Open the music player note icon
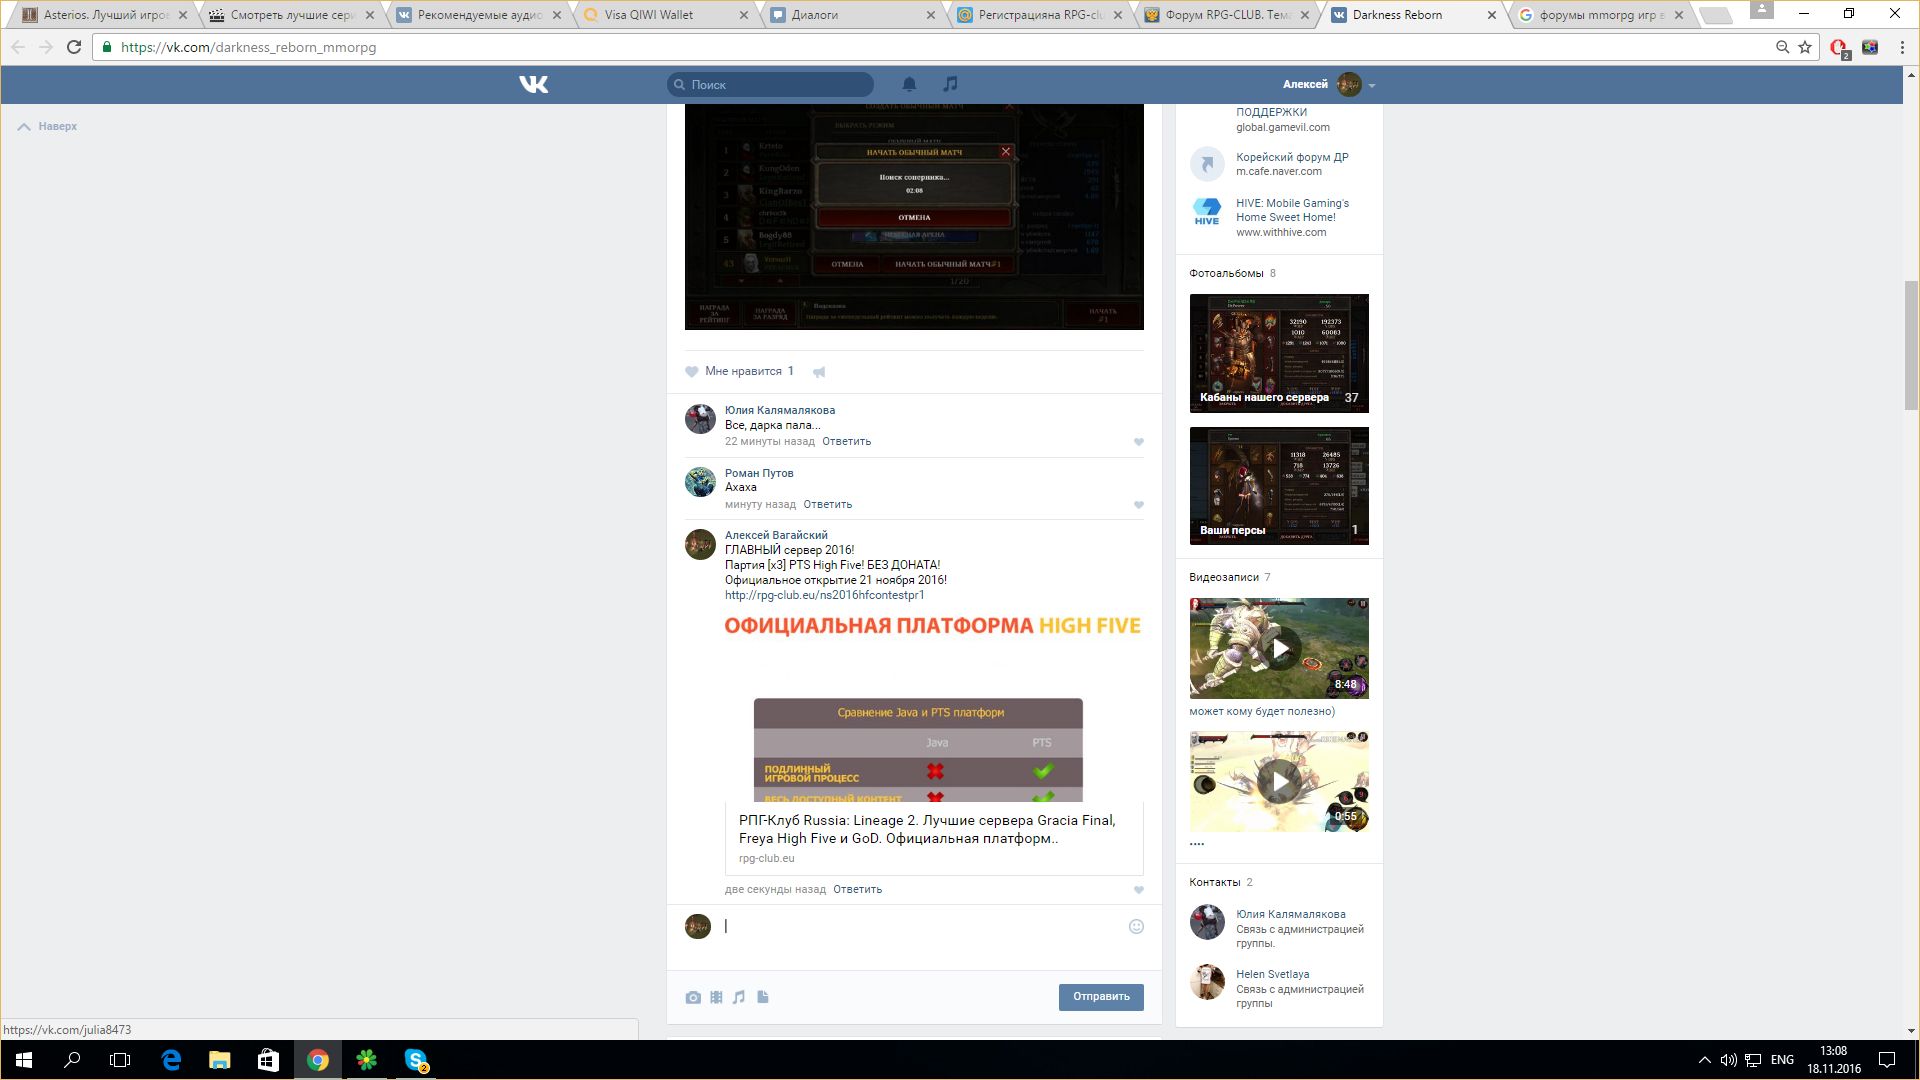The width and height of the screenshot is (1920, 1080). coord(950,84)
